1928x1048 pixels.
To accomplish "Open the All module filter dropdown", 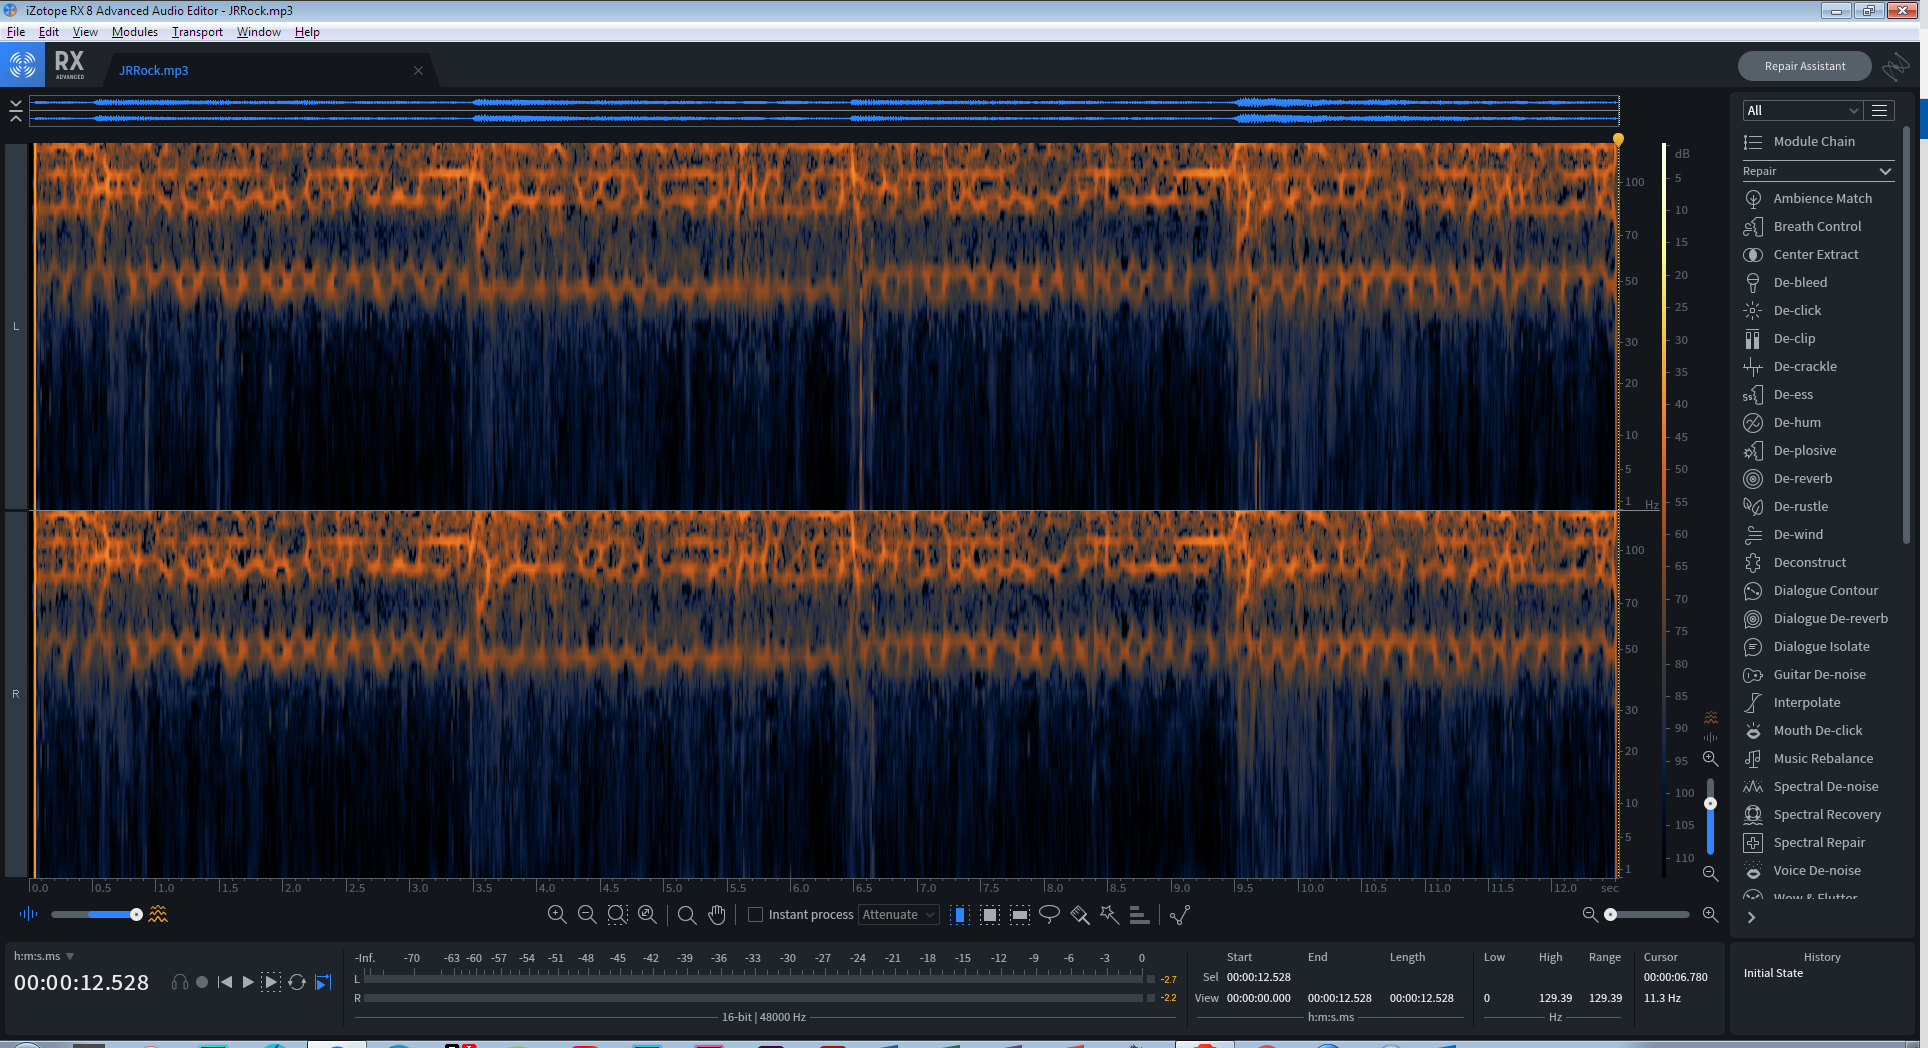I will coord(1801,110).
